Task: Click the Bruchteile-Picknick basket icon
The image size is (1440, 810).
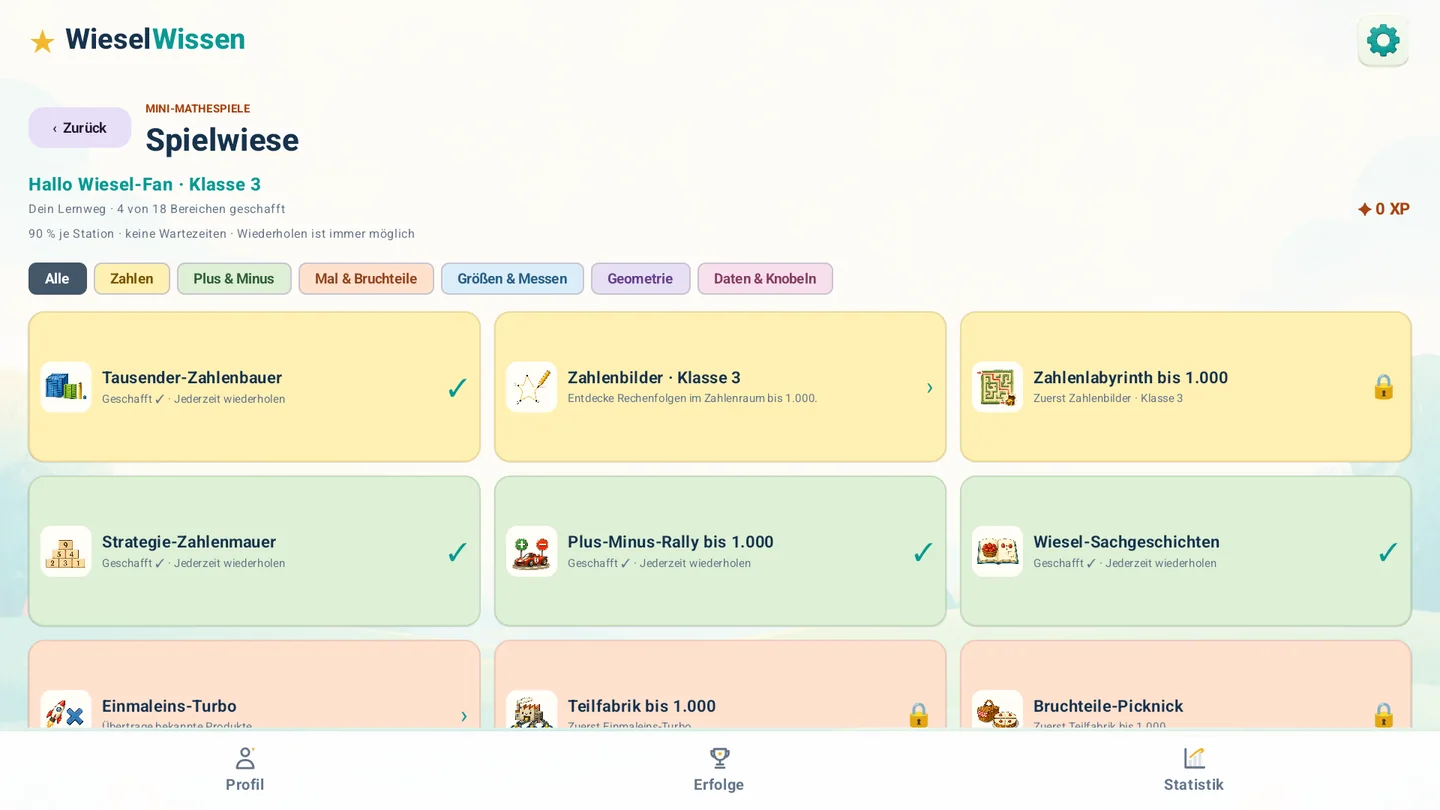Action: (x=997, y=710)
